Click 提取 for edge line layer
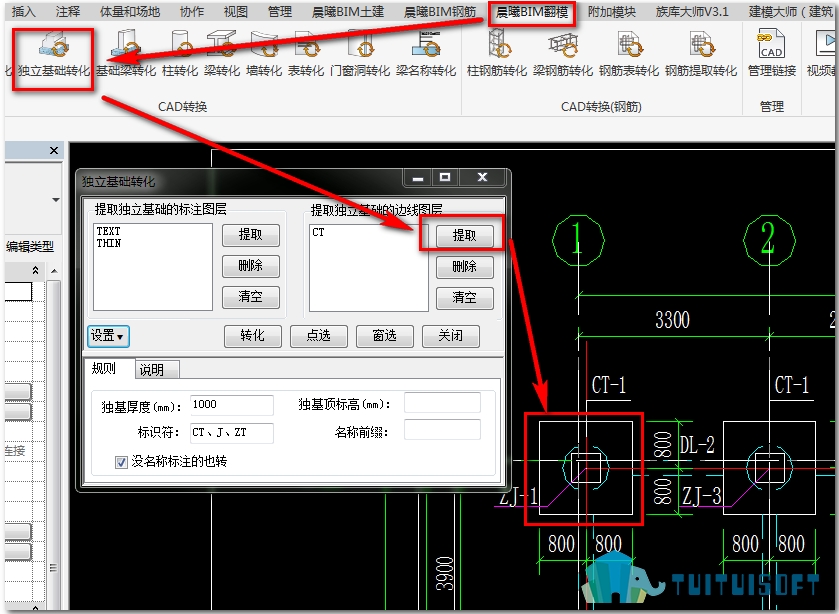Image resolution: width=839 pixels, height=614 pixels. [464, 236]
